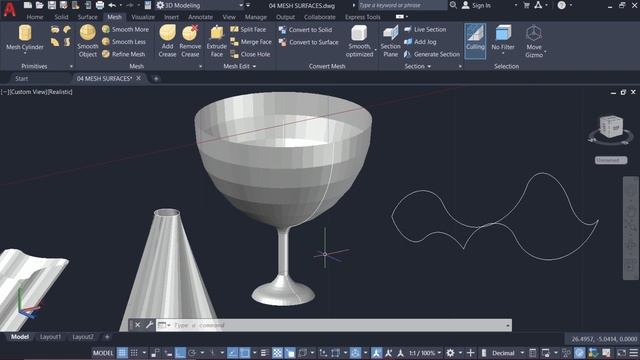Toggle the MODEL space button

pyautogui.click(x=103, y=353)
